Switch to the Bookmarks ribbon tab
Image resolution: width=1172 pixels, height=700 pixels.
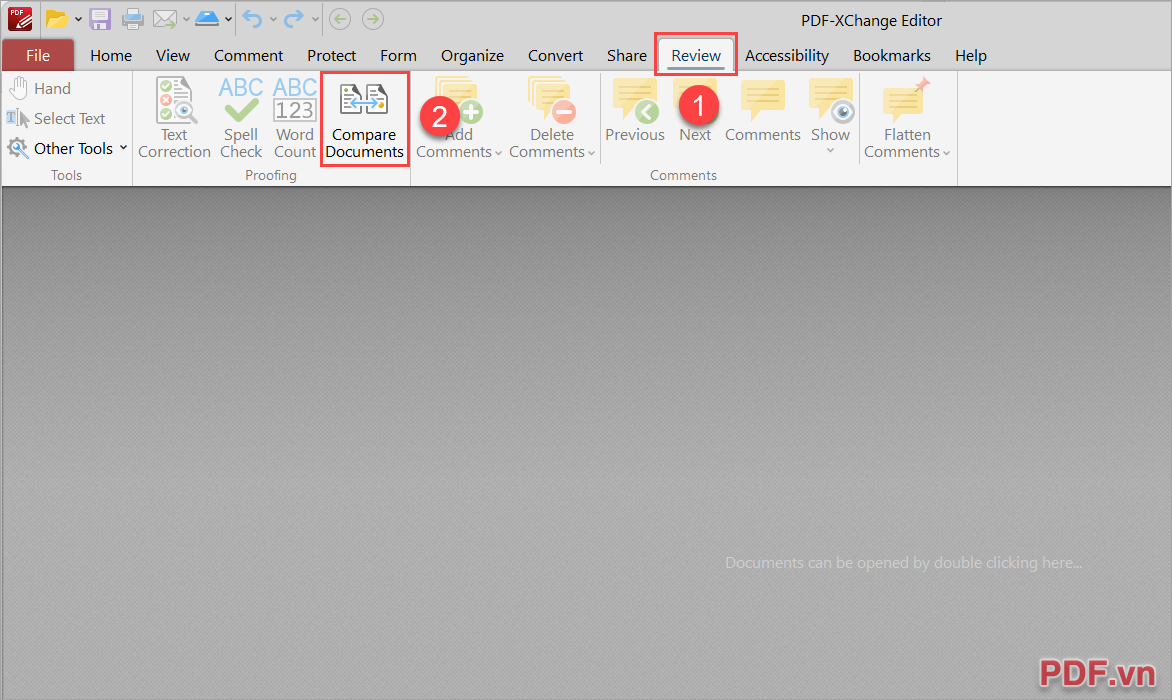pos(892,55)
